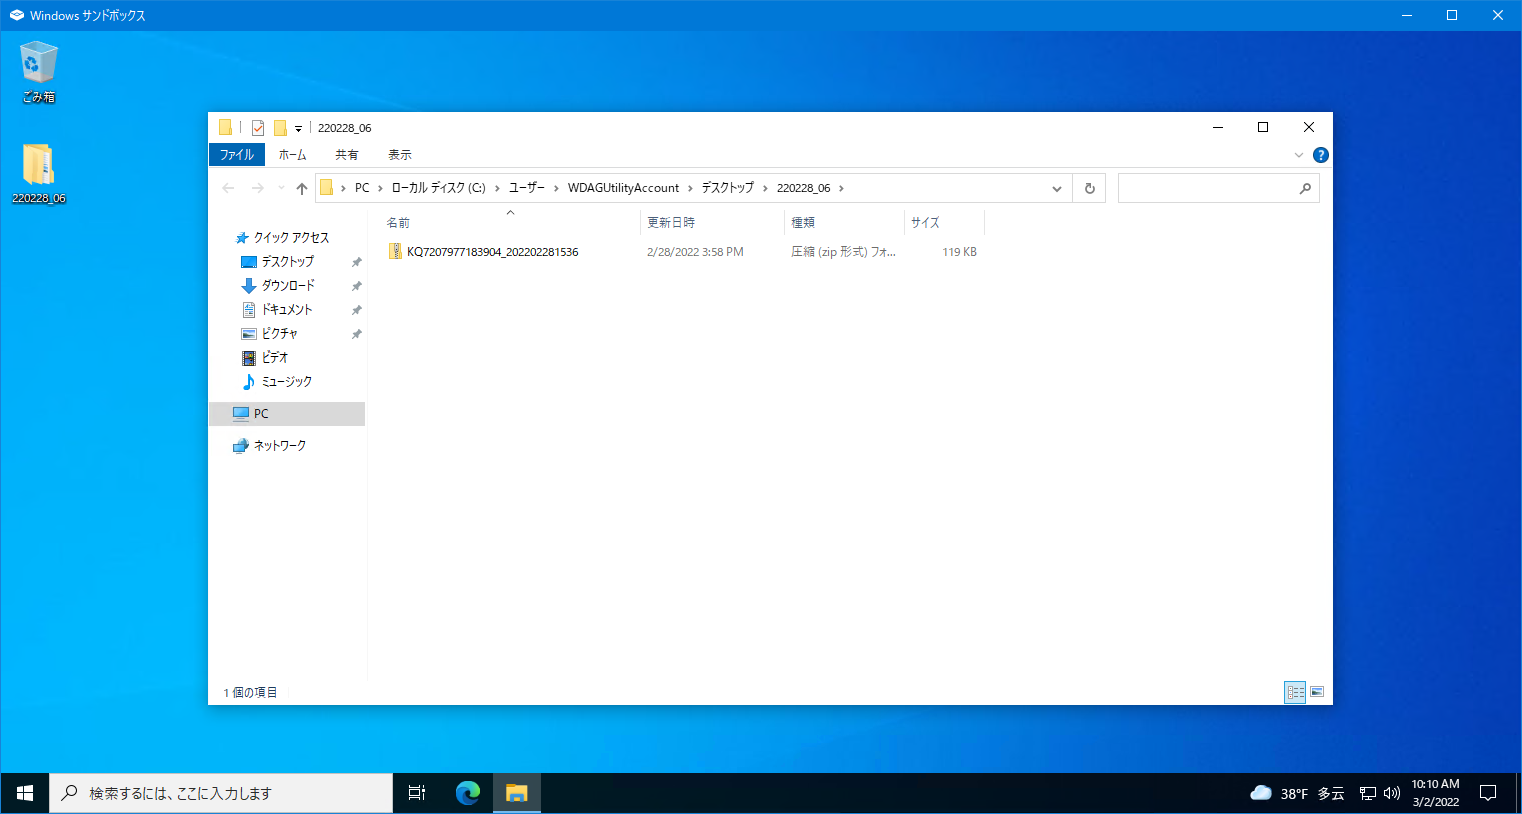Open Quick Access Toolbar customize dropdown
The height and width of the screenshot is (814, 1522).
tap(298, 129)
